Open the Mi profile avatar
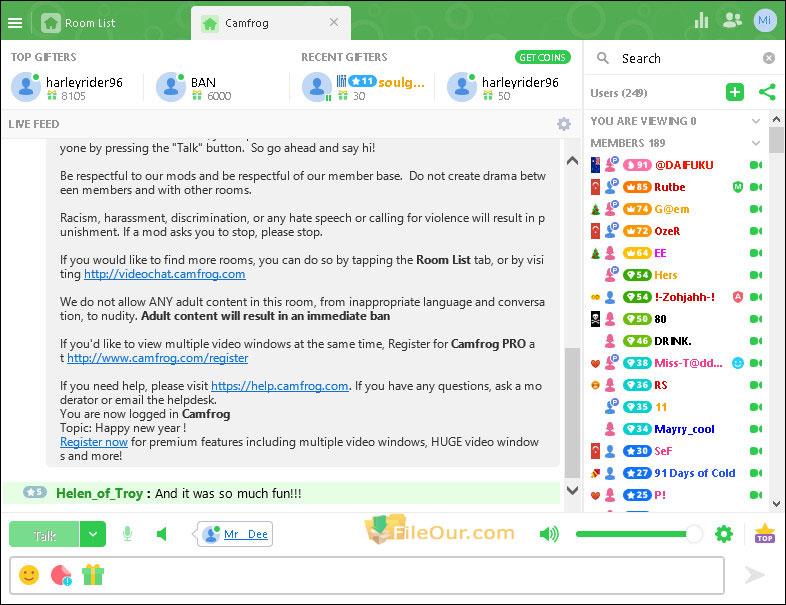786x605 pixels. coord(764,21)
